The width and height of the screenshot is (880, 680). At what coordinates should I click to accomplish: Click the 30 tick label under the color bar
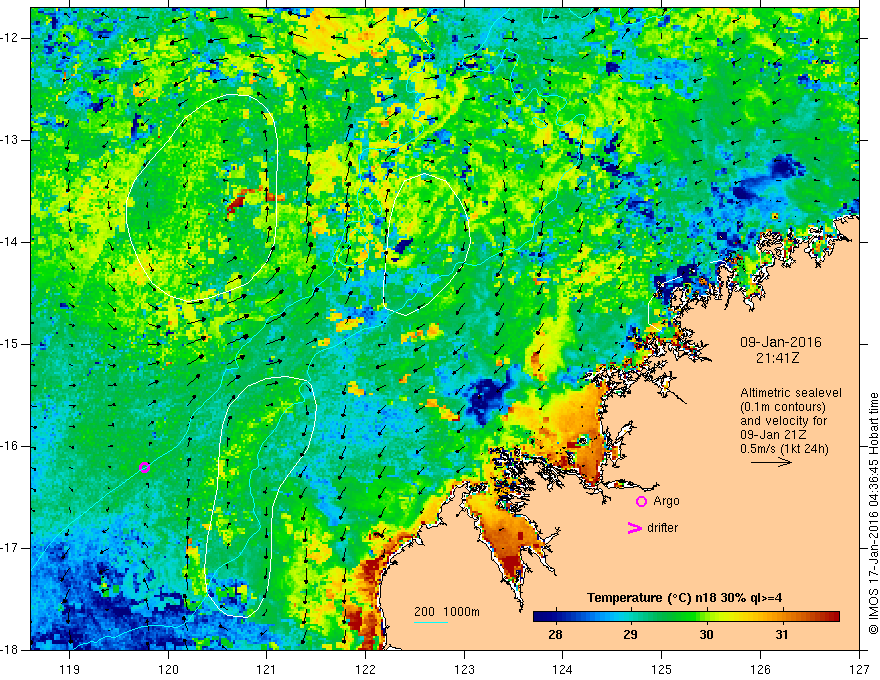pos(706,635)
